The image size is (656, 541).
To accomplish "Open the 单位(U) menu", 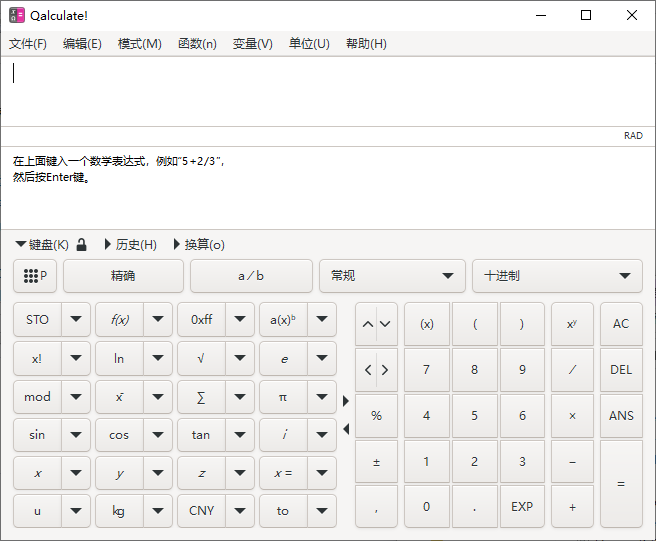I will 309,44.
